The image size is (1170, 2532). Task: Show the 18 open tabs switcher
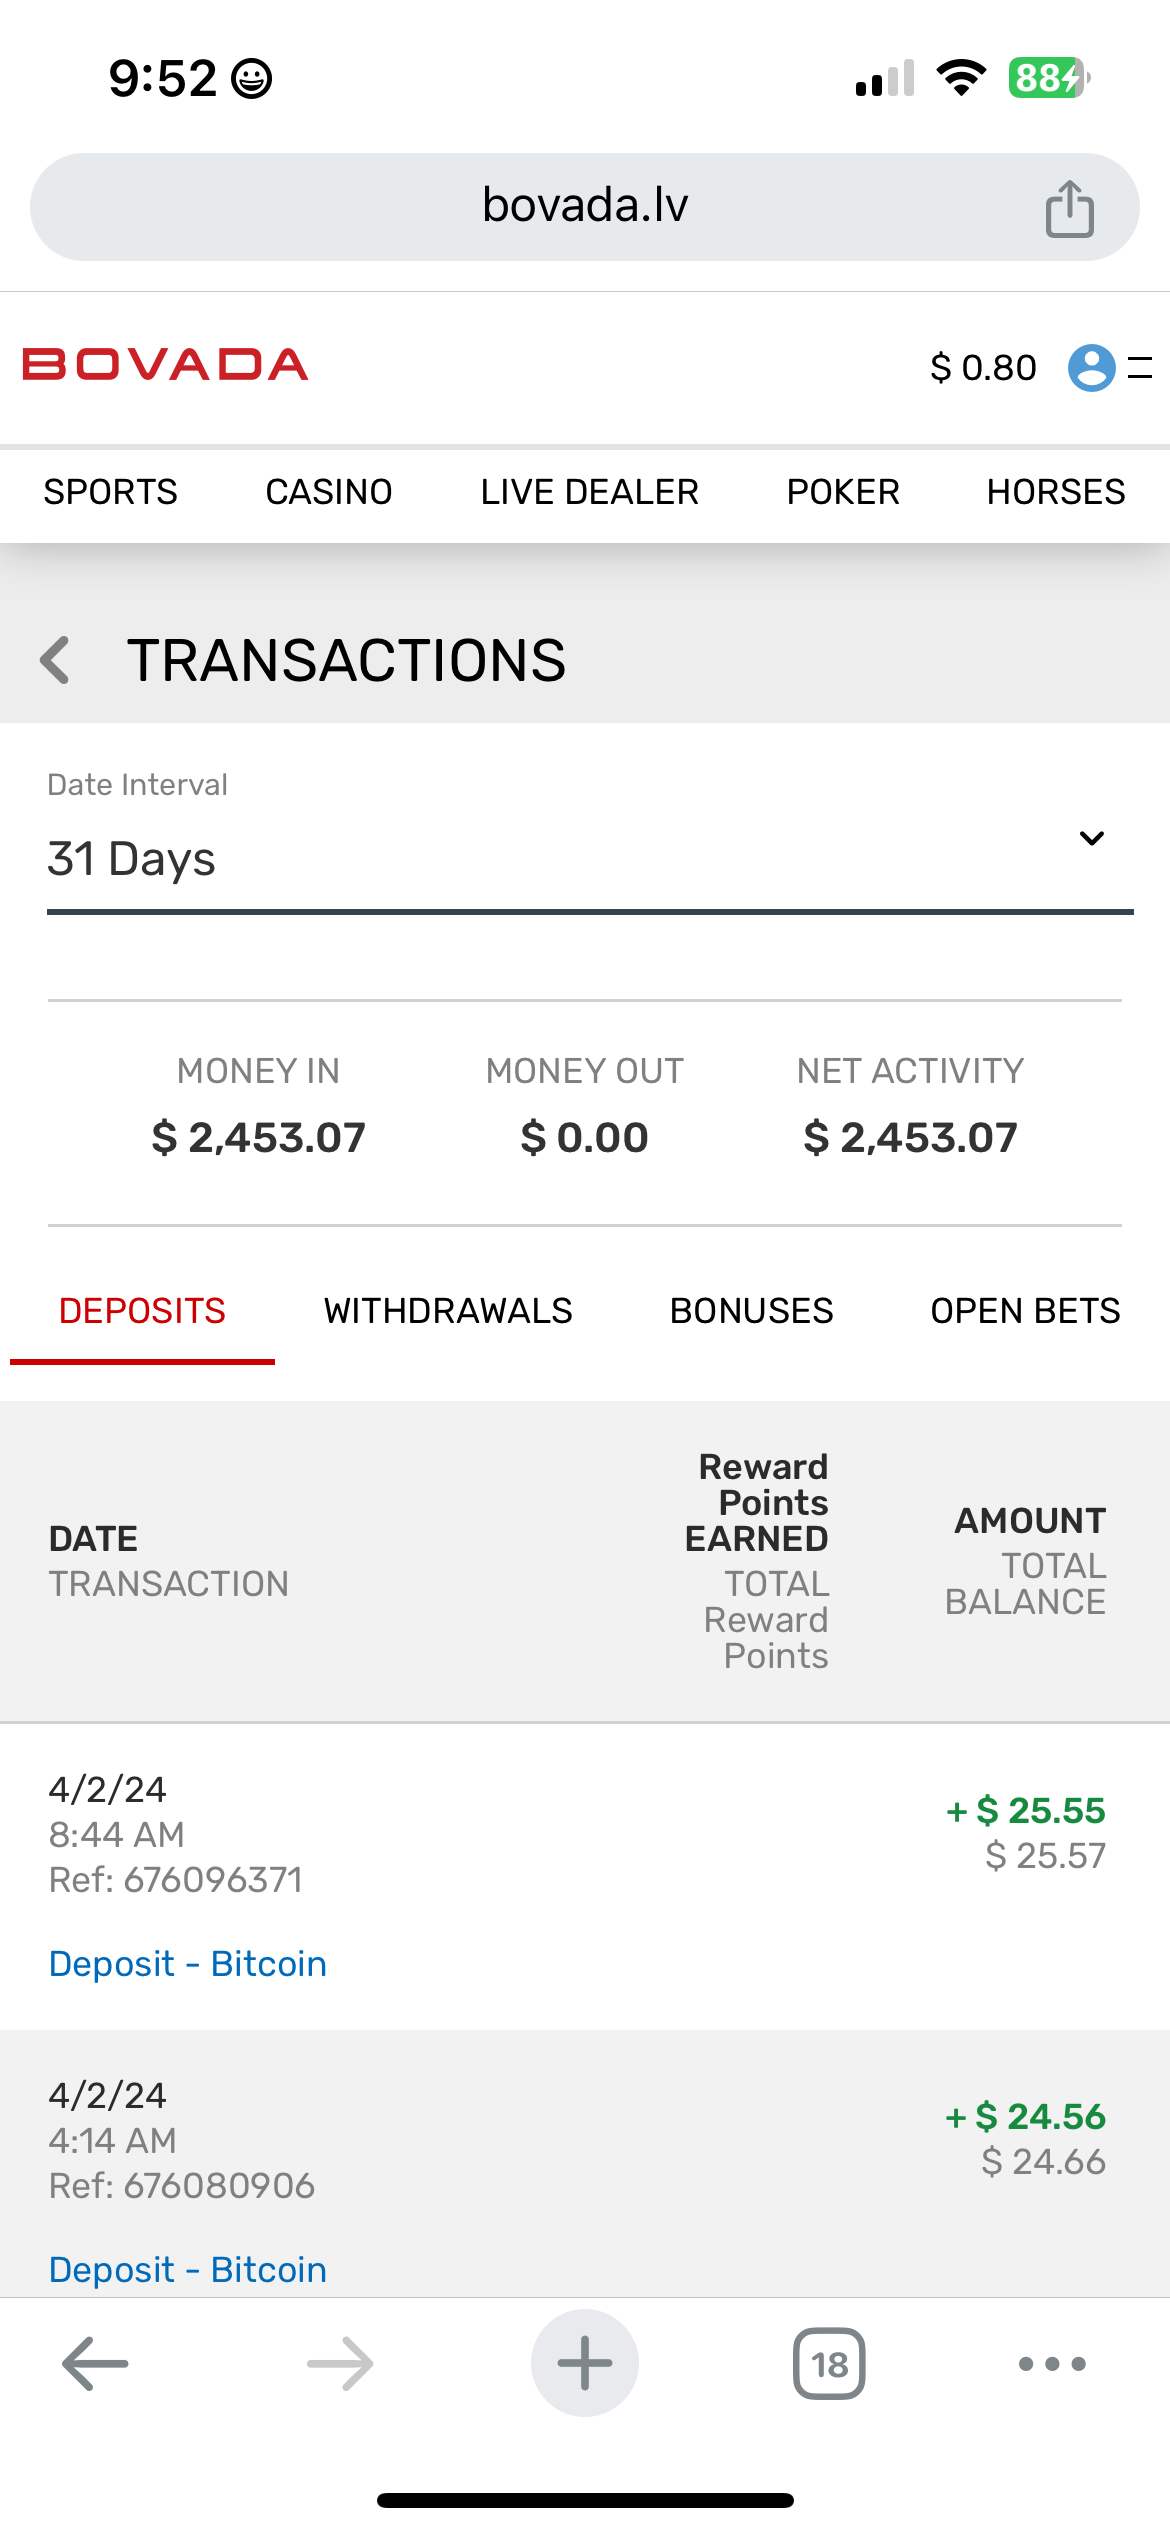[829, 2364]
